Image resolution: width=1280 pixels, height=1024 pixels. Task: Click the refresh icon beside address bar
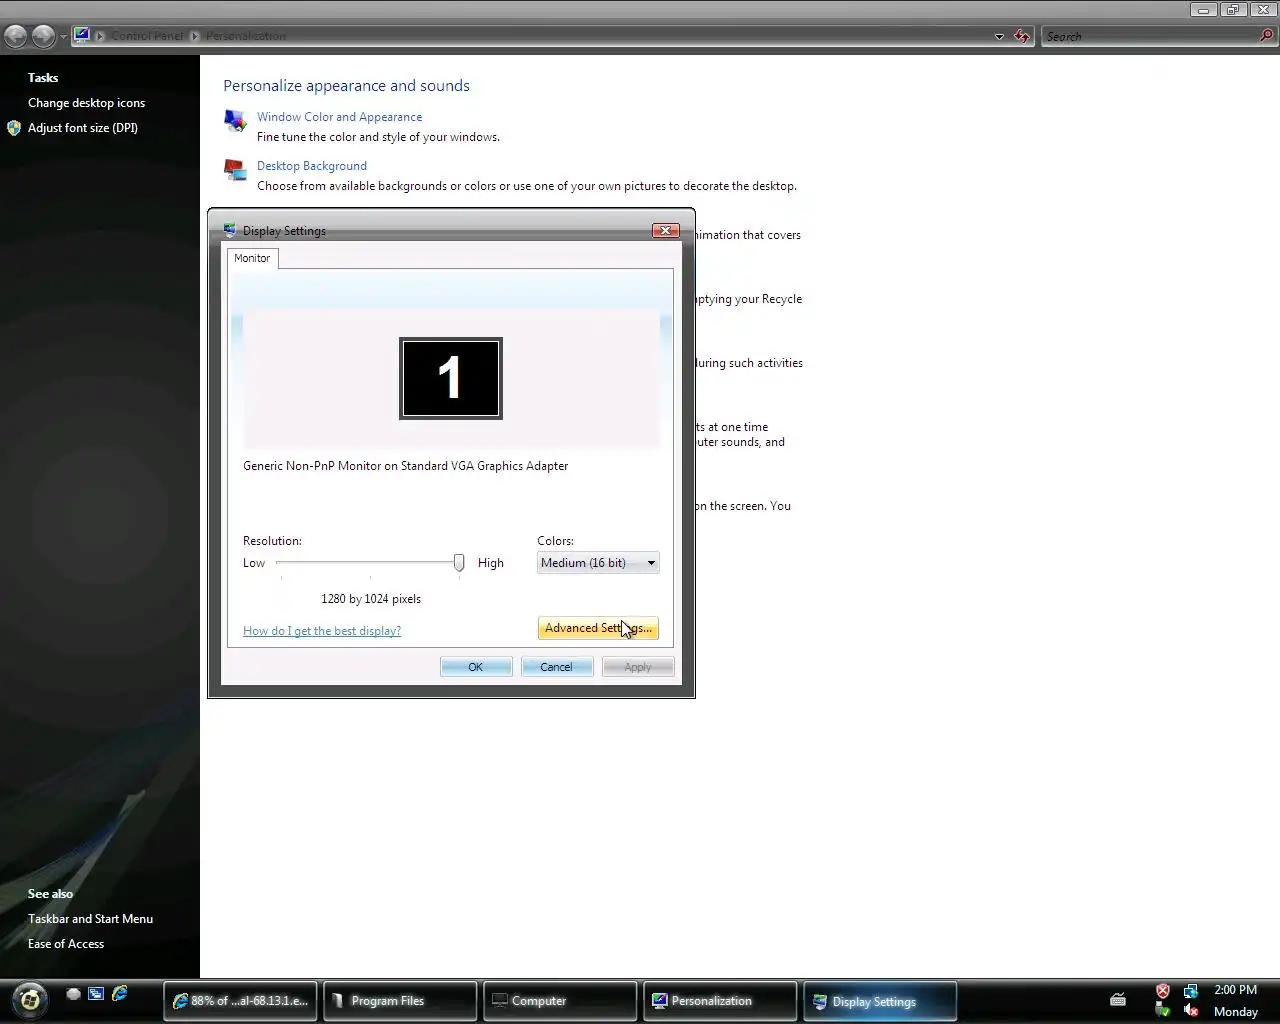coord(1022,36)
